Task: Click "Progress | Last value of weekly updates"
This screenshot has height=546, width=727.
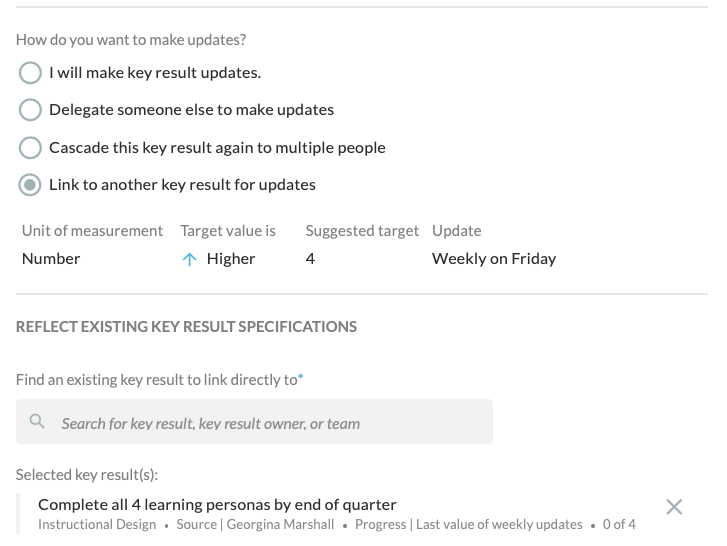Action: [468, 524]
